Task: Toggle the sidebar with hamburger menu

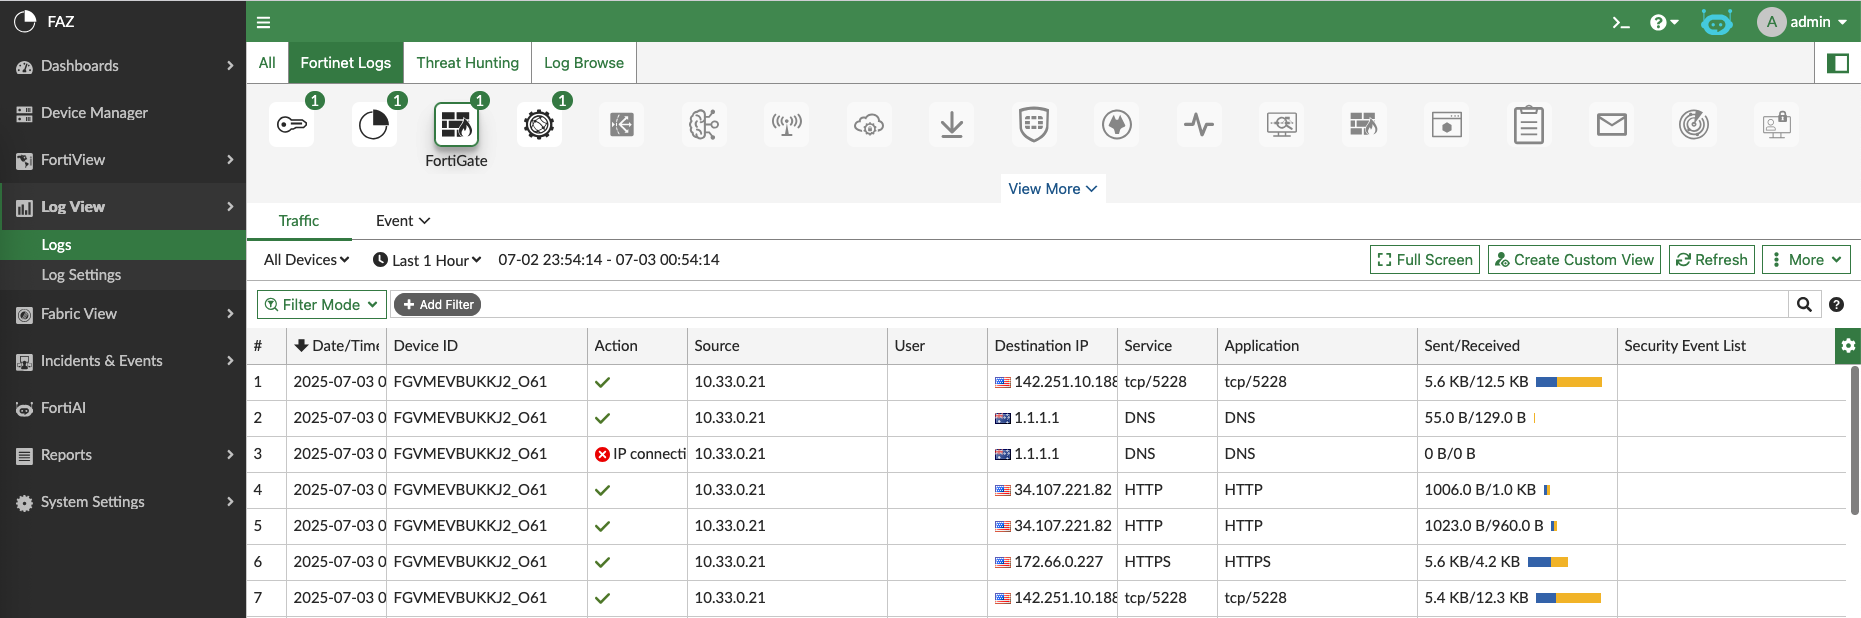Action: pos(264,22)
